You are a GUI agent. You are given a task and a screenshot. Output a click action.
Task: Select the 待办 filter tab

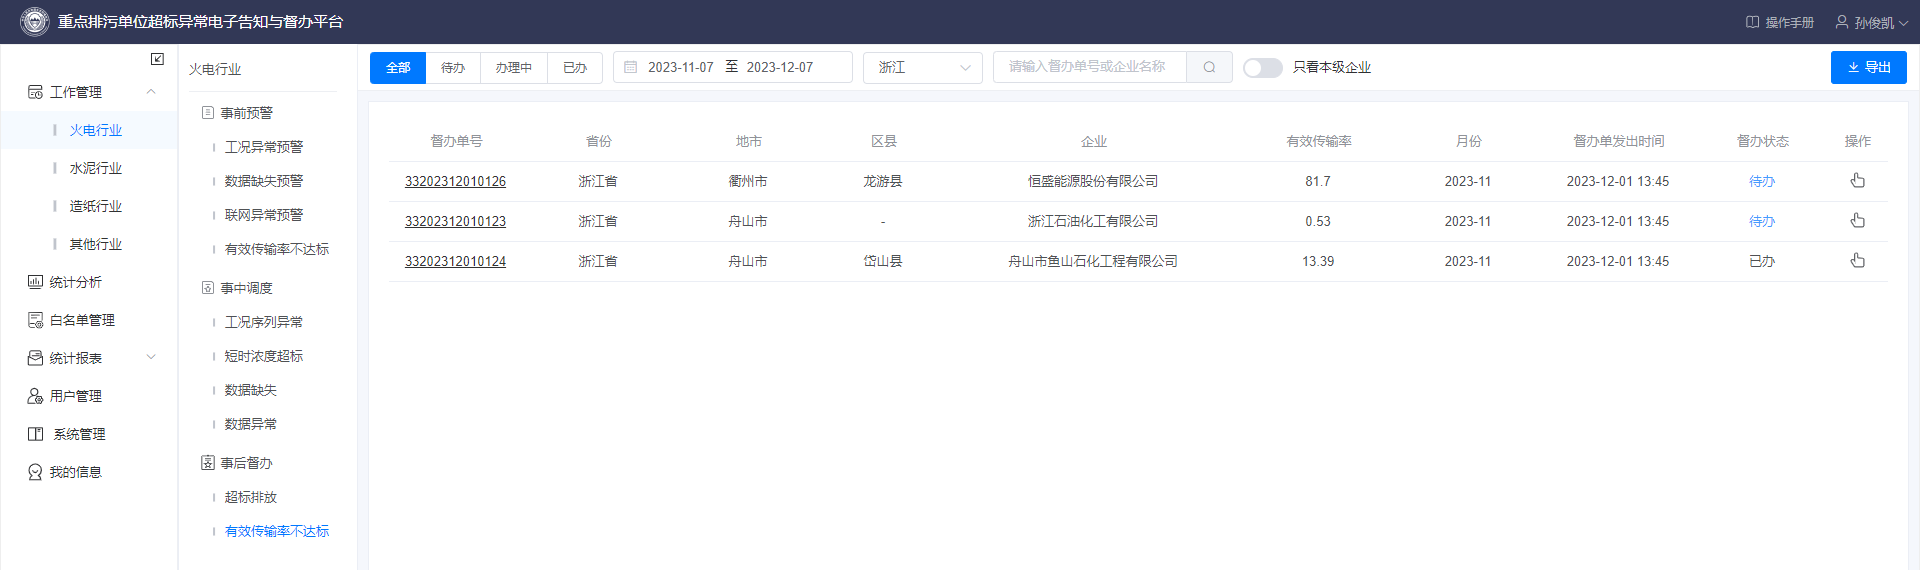click(453, 67)
